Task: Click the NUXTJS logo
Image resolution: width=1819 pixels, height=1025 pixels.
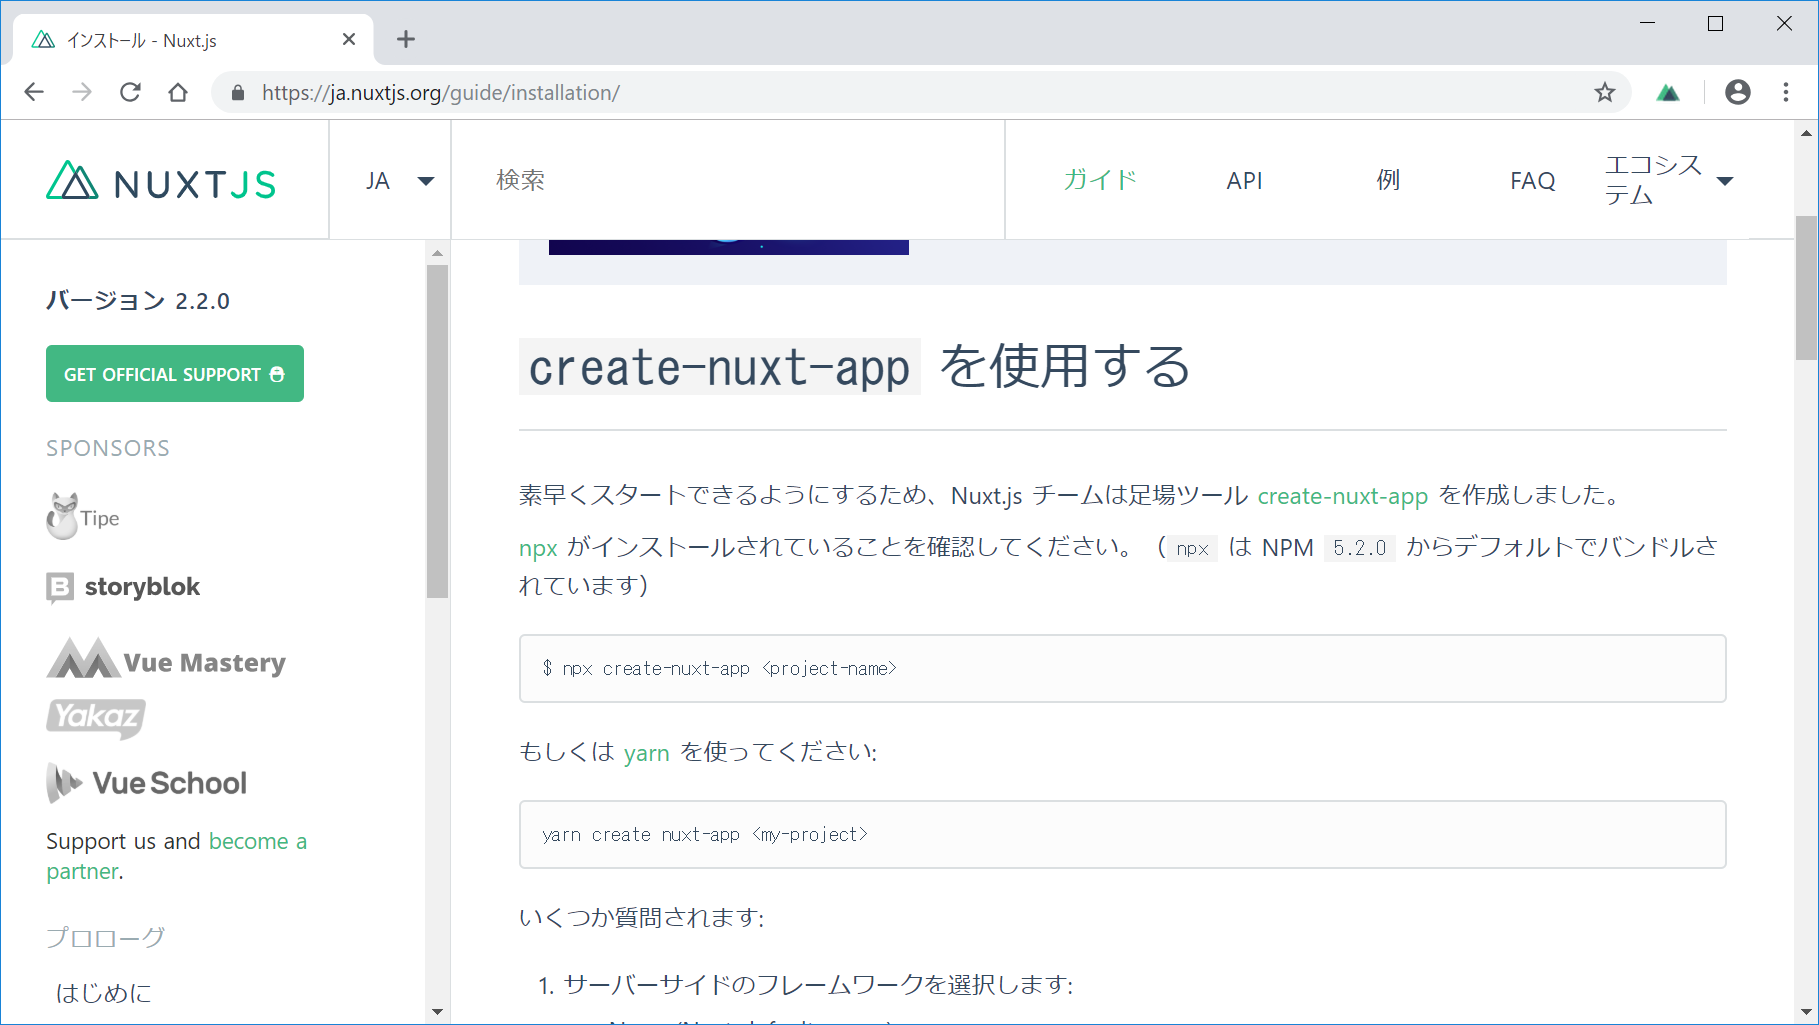Action: pyautogui.click(x=161, y=182)
